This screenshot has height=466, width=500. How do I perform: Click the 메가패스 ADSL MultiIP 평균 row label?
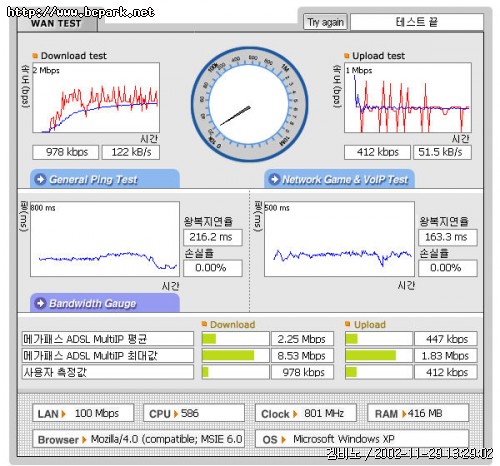108,339
